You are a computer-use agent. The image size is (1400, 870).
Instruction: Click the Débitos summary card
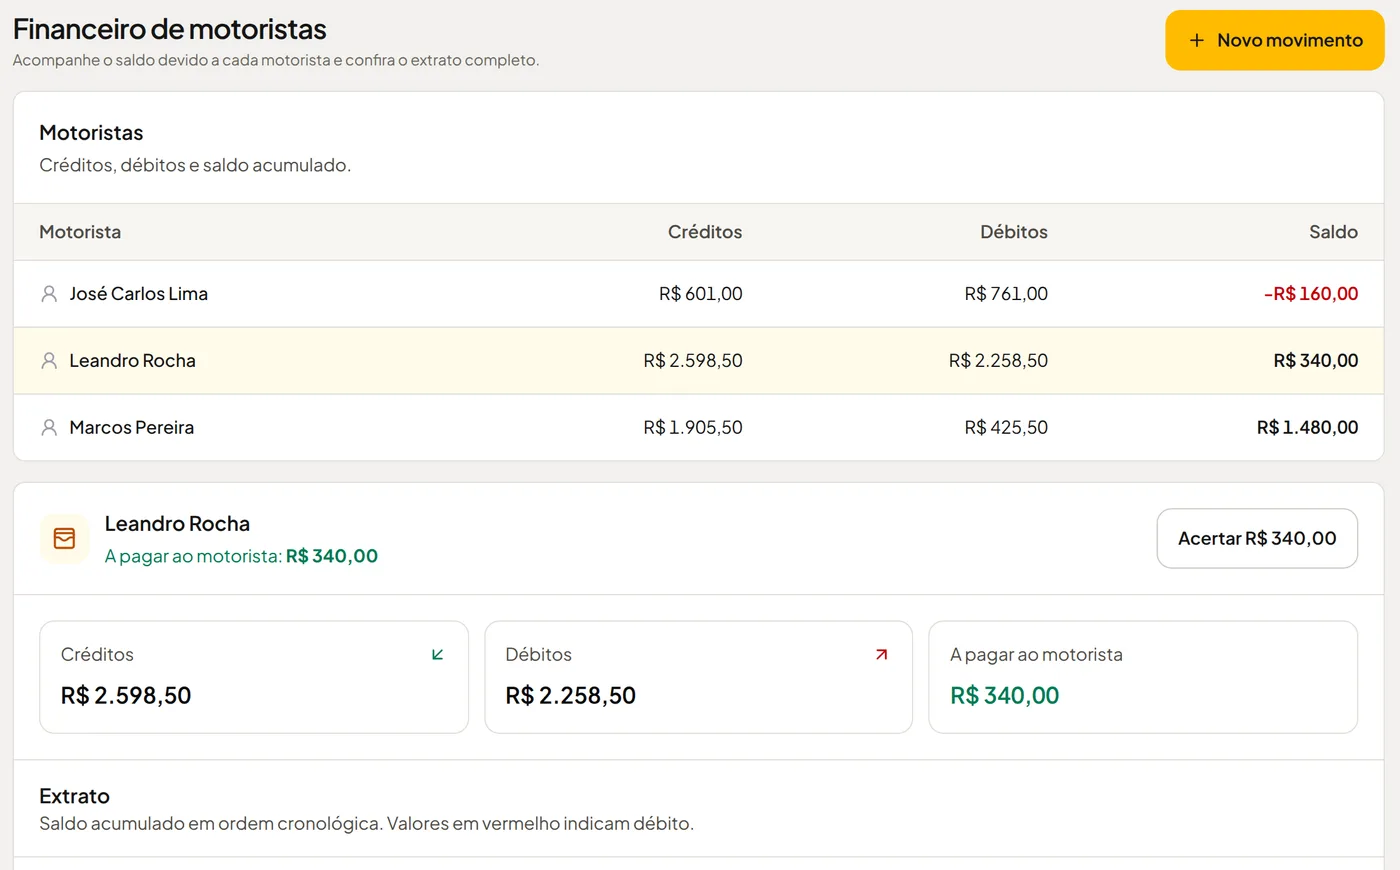[x=698, y=677]
